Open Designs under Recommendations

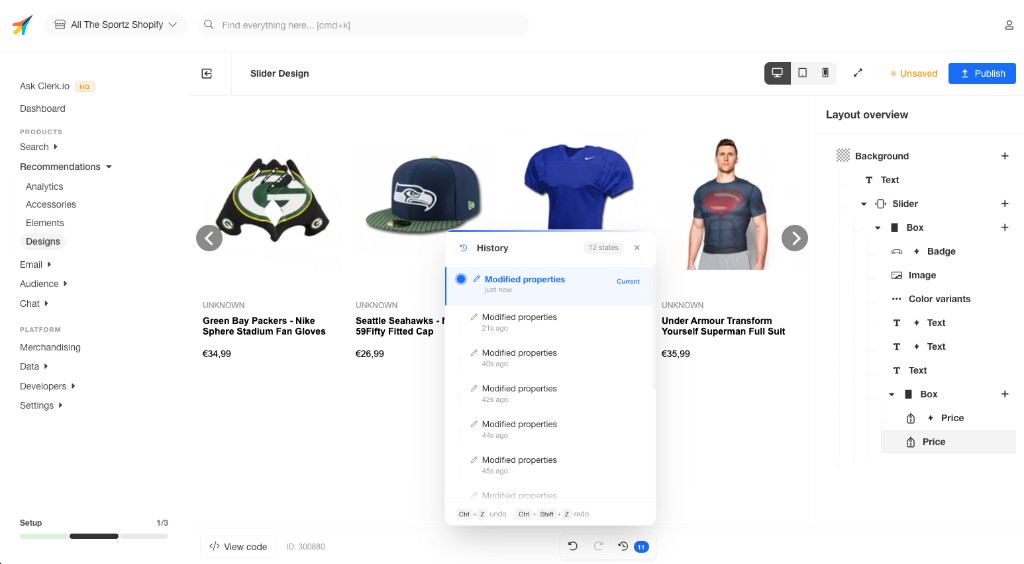[43, 242]
